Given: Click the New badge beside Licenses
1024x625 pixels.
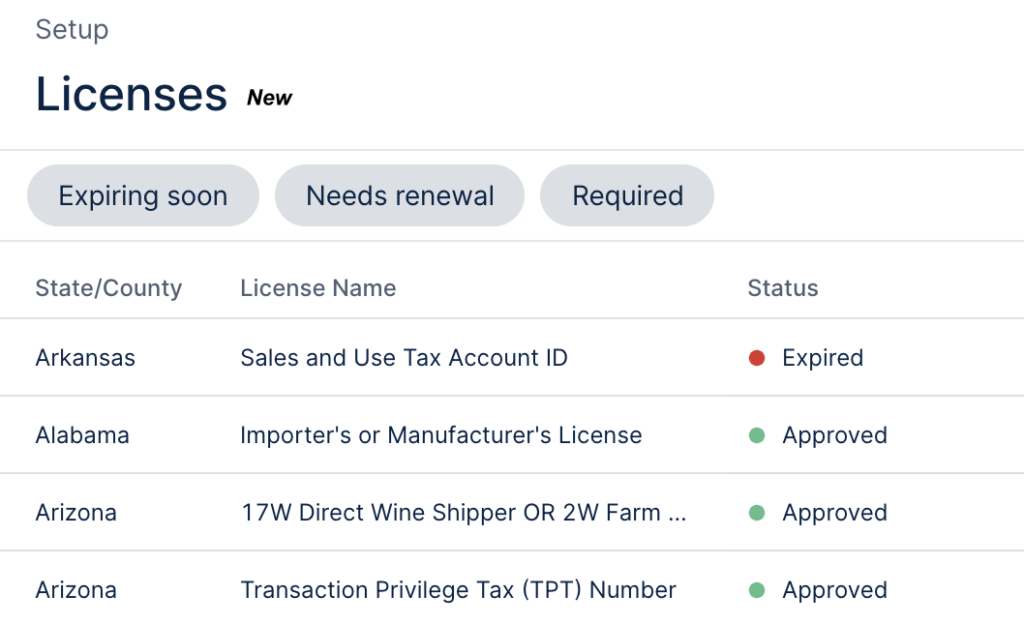Looking at the screenshot, I should (270, 98).
